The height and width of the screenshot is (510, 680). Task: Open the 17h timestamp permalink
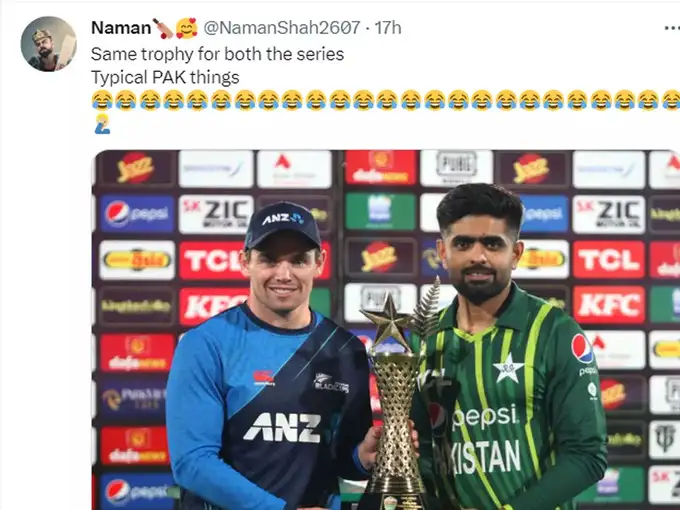(x=388, y=28)
